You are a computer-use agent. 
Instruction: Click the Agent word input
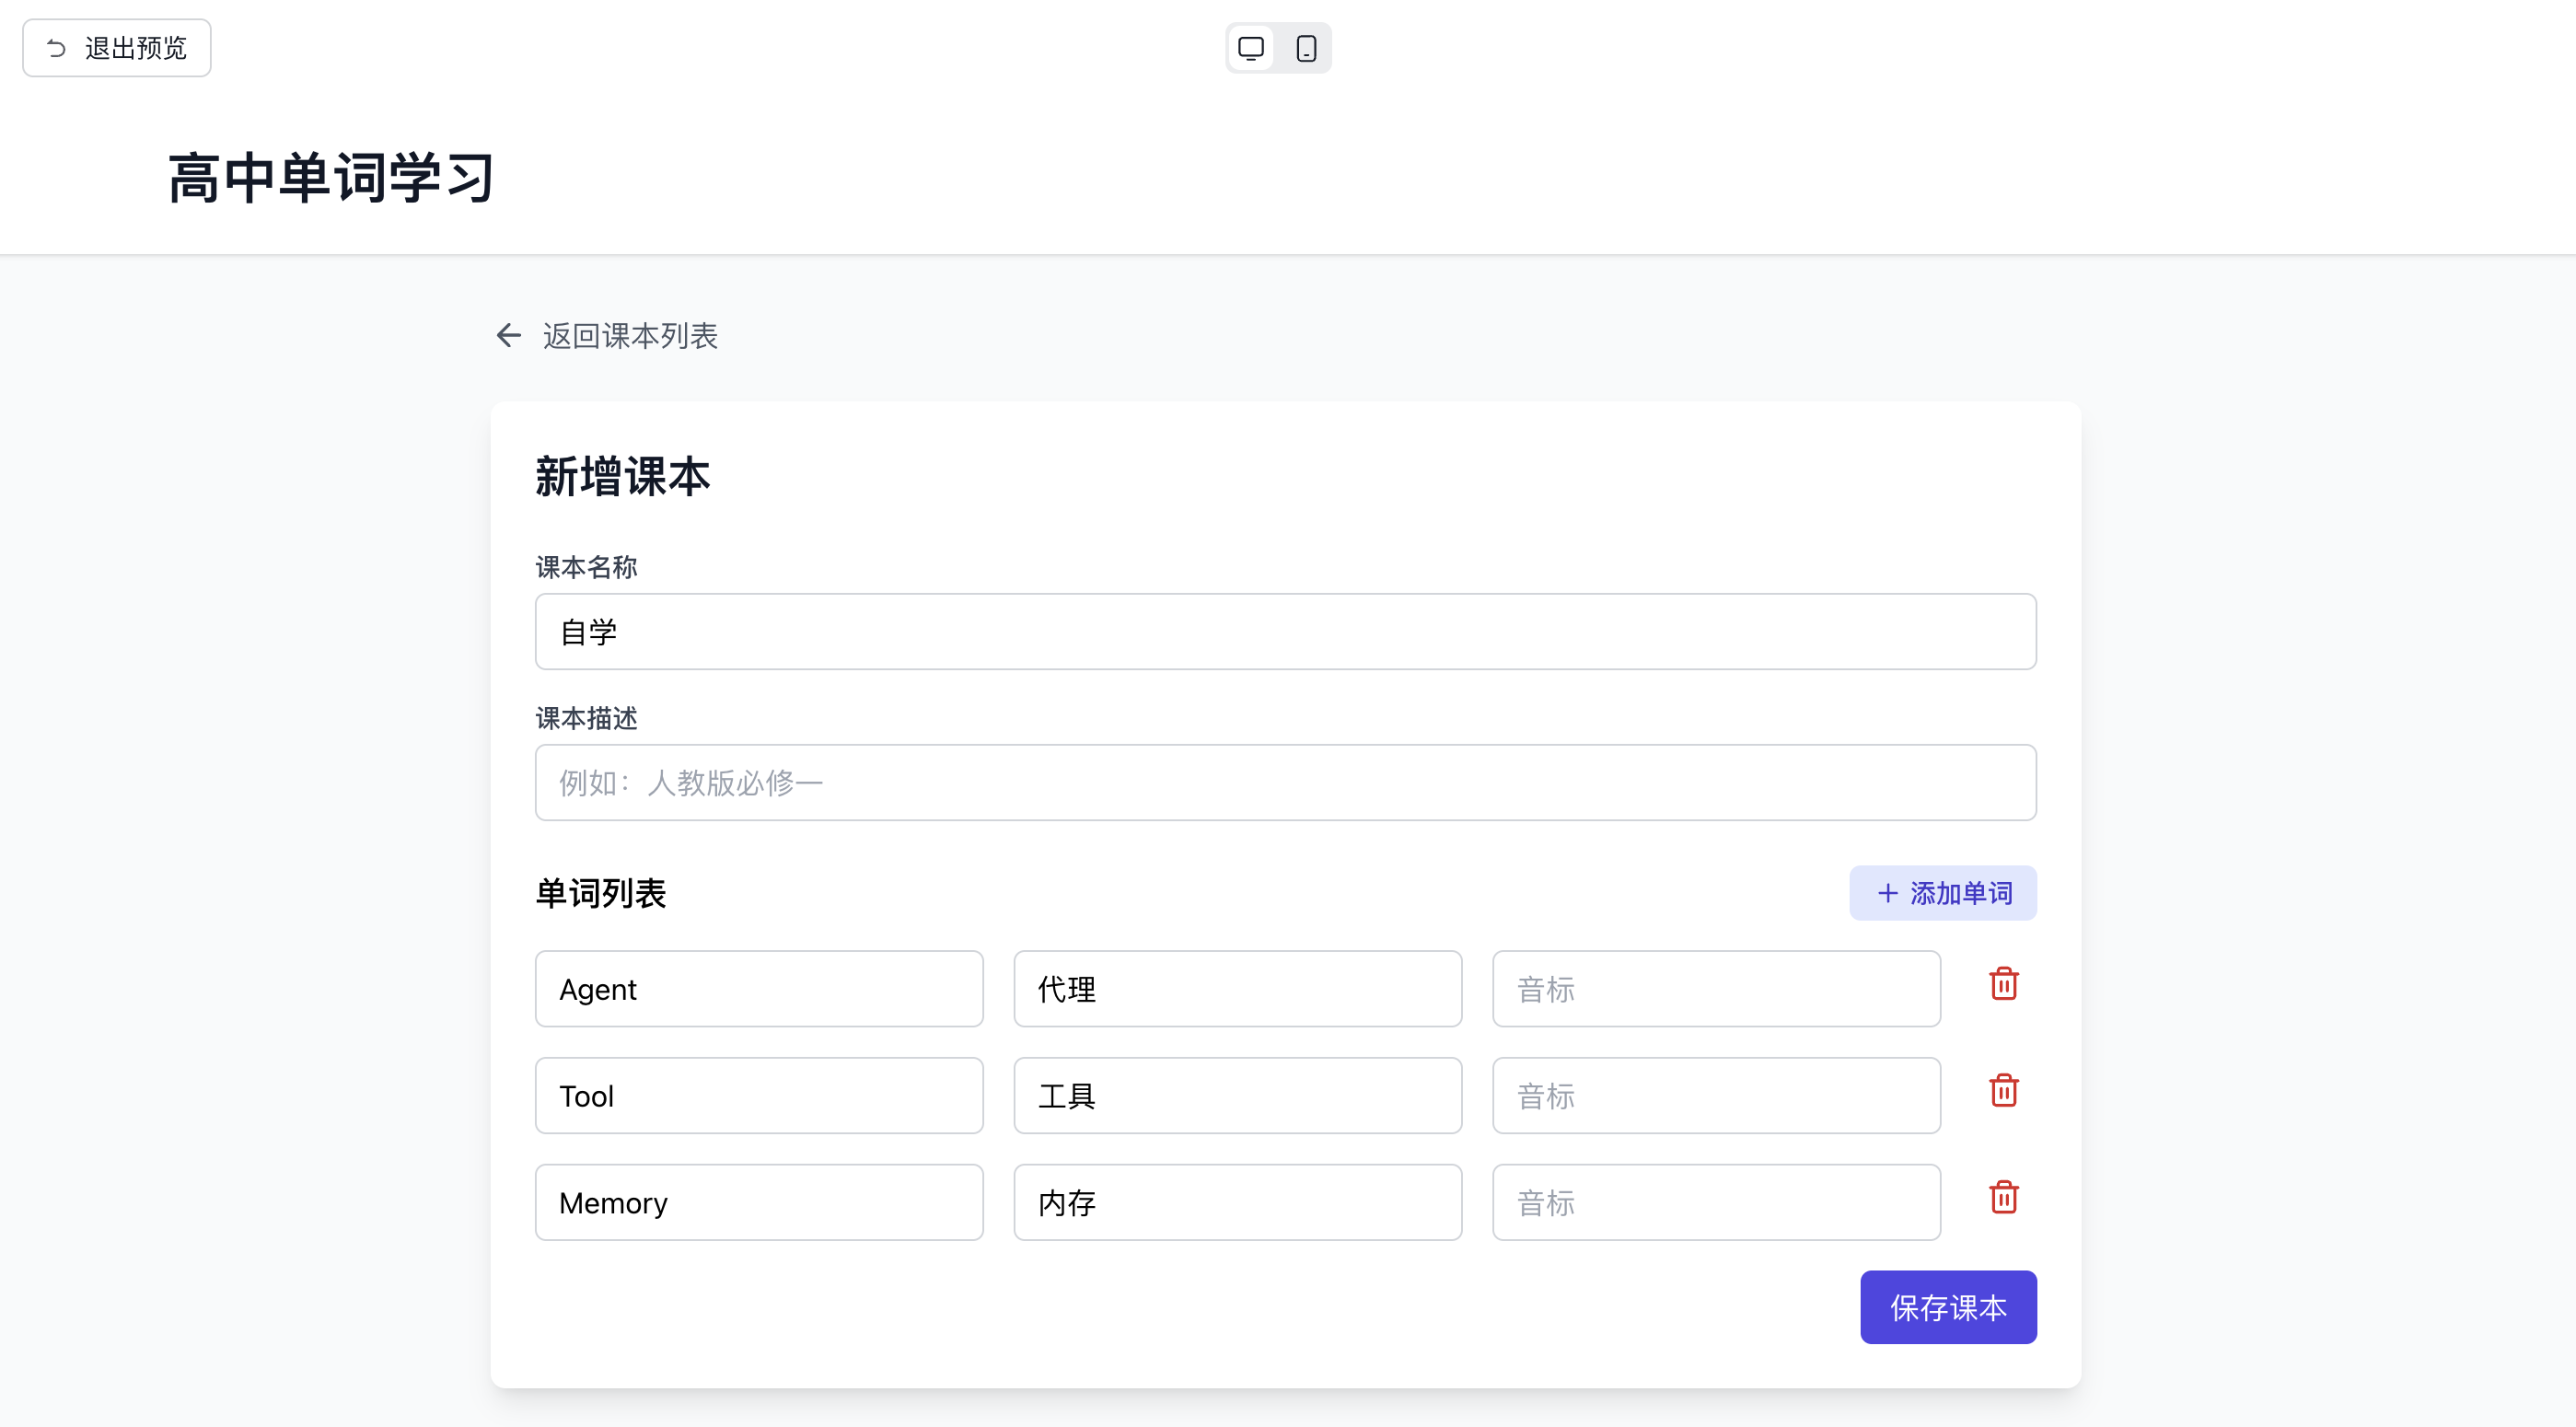point(759,989)
